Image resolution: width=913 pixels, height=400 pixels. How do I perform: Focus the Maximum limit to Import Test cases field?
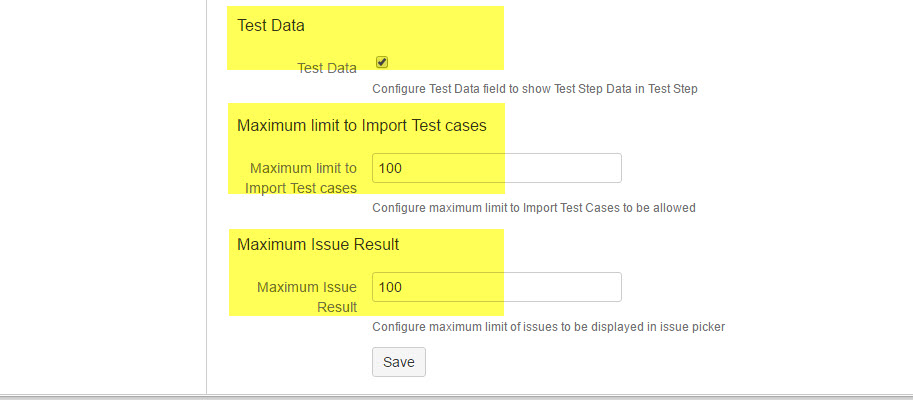click(496, 168)
